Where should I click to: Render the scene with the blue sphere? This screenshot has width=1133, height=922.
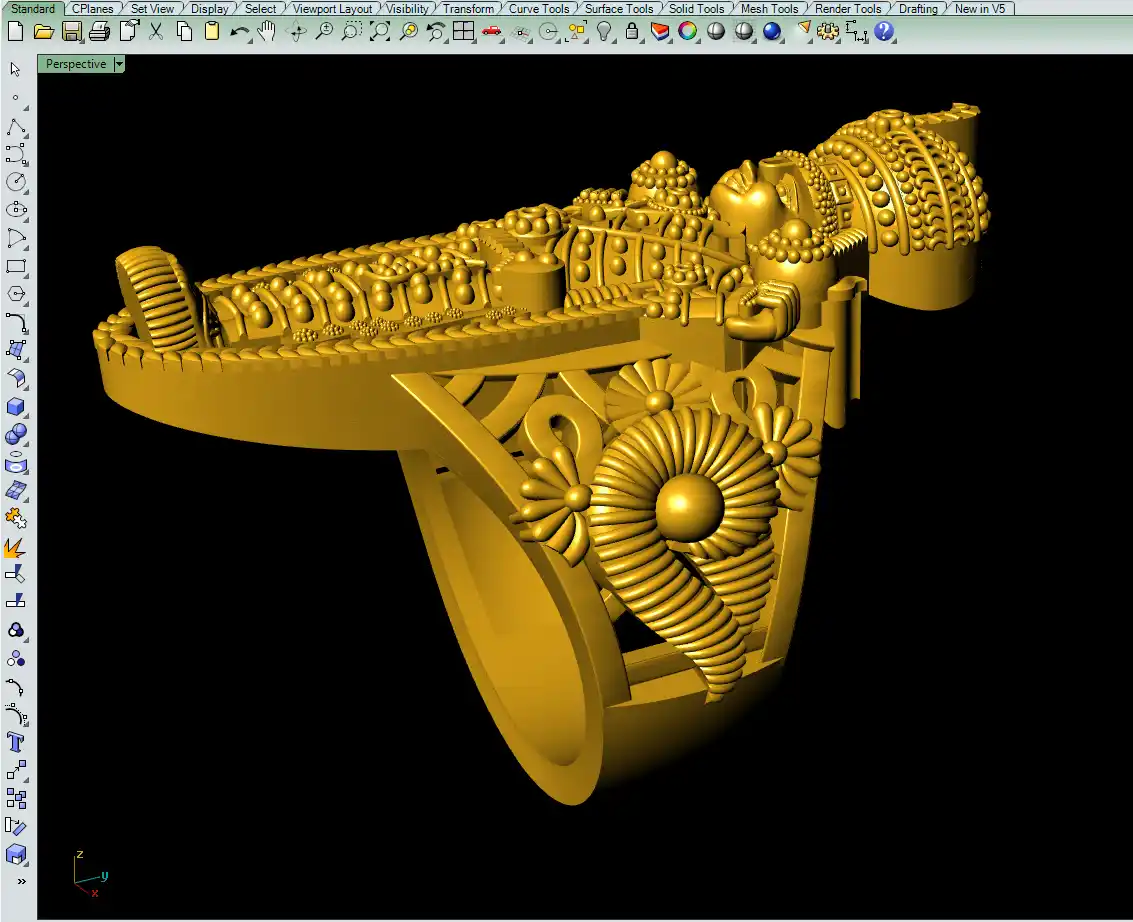(772, 32)
